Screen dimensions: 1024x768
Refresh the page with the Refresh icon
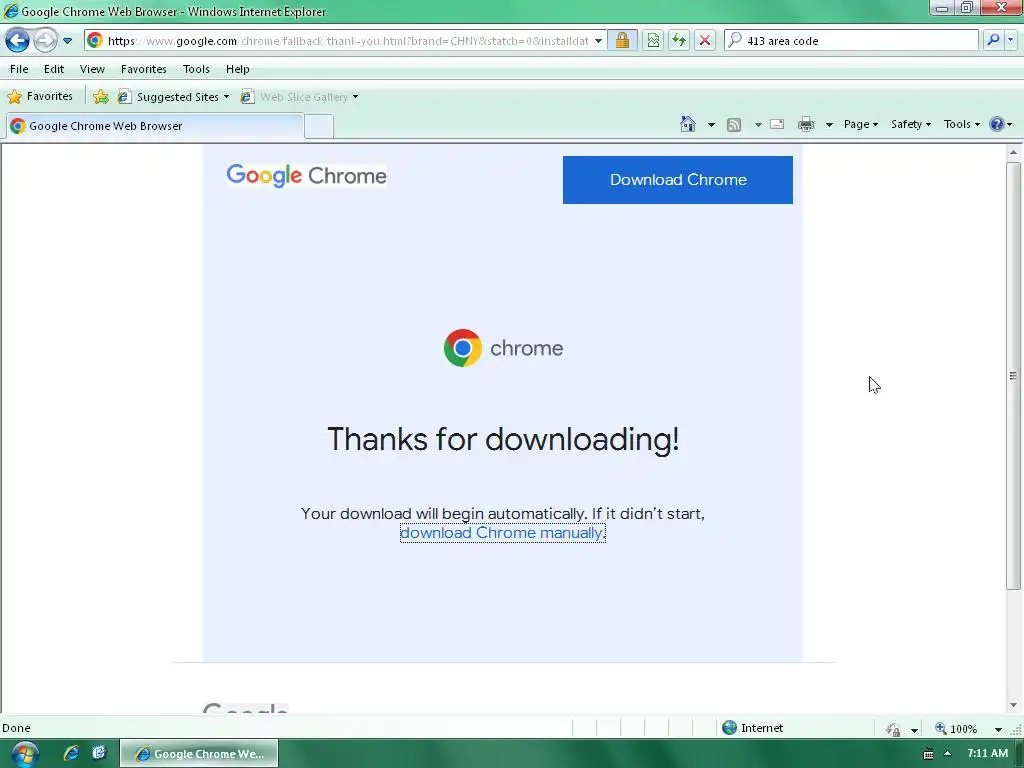pyautogui.click(x=679, y=40)
